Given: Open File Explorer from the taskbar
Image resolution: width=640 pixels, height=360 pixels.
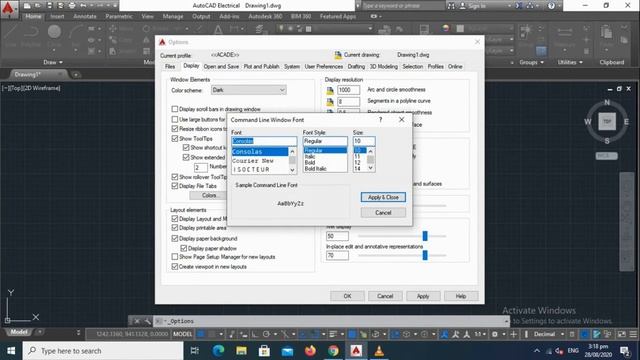Looking at the screenshot, I should [241, 351].
